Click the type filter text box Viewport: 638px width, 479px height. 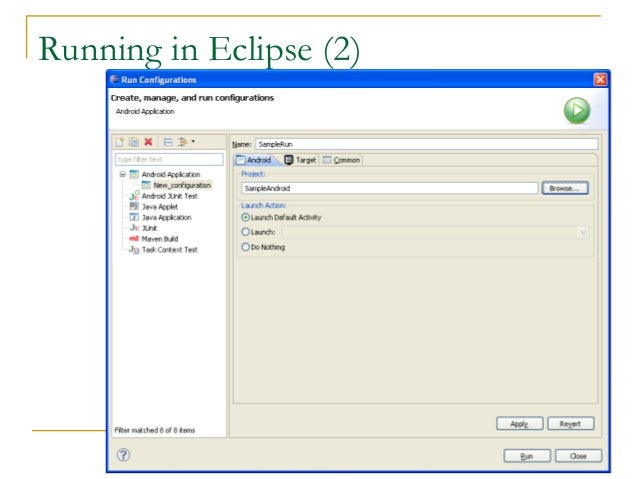click(x=169, y=159)
